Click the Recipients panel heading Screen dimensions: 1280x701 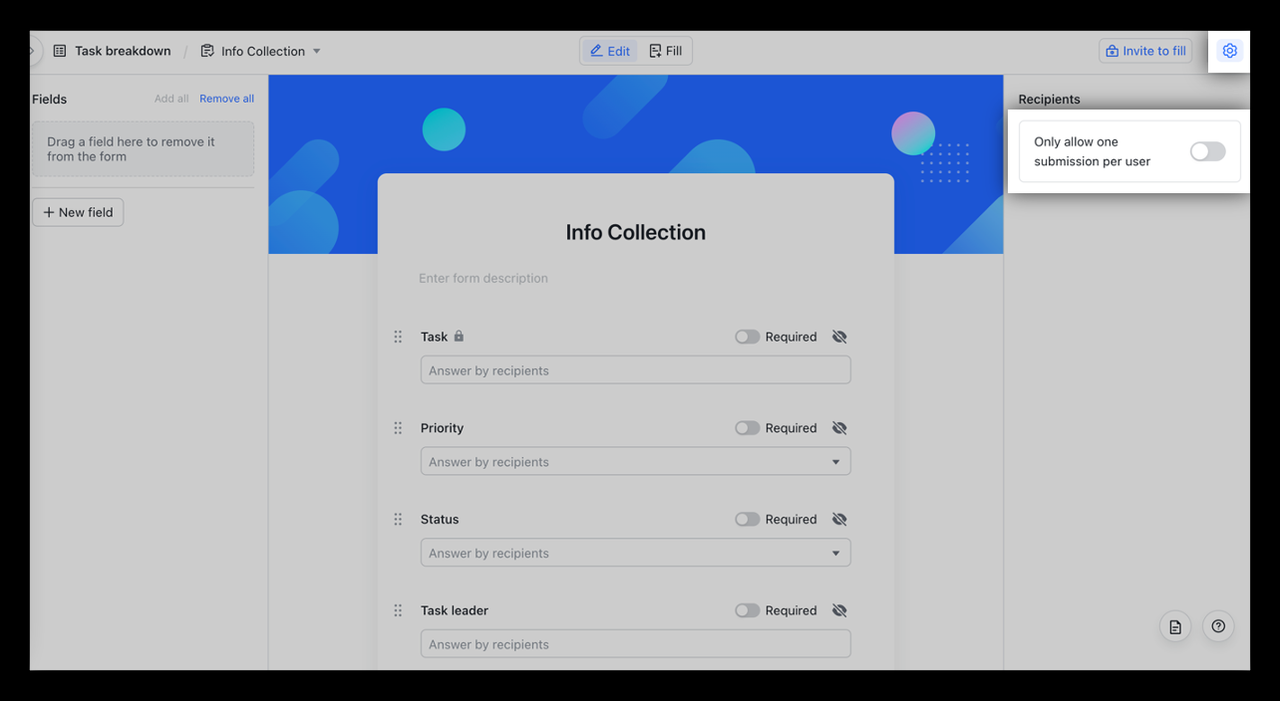(x=1049, y=99)
